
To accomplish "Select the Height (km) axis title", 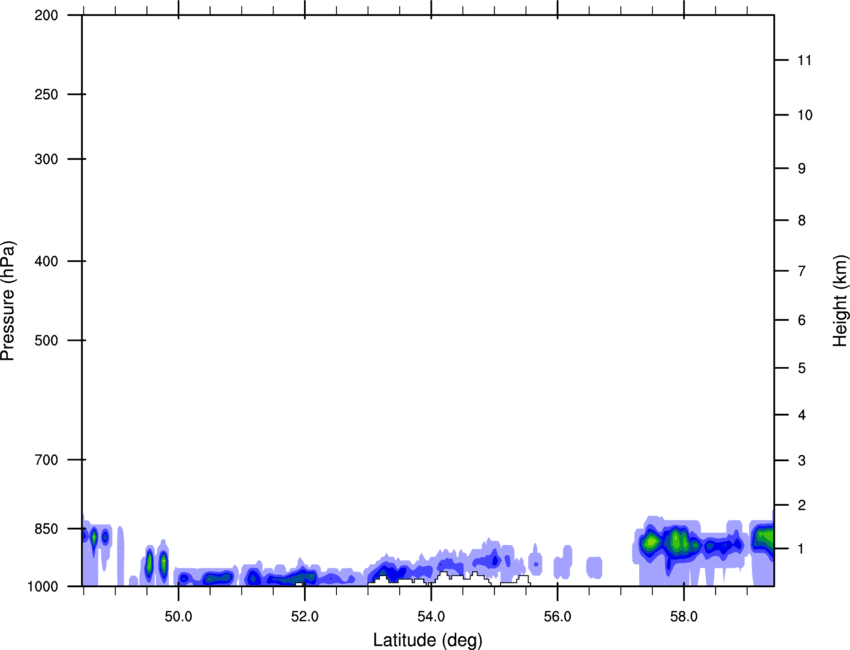I will click(x=840, y=301).
